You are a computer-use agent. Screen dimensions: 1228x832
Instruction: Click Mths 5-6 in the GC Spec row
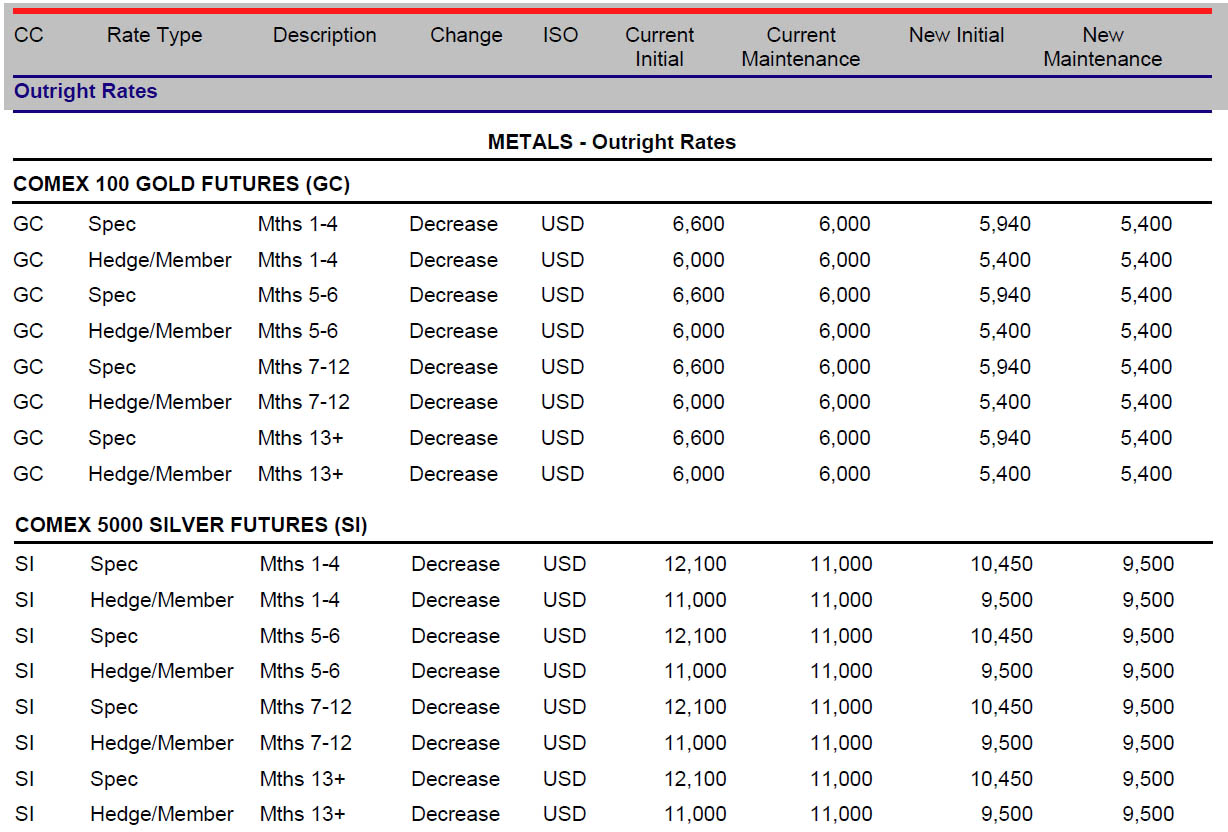298,295
